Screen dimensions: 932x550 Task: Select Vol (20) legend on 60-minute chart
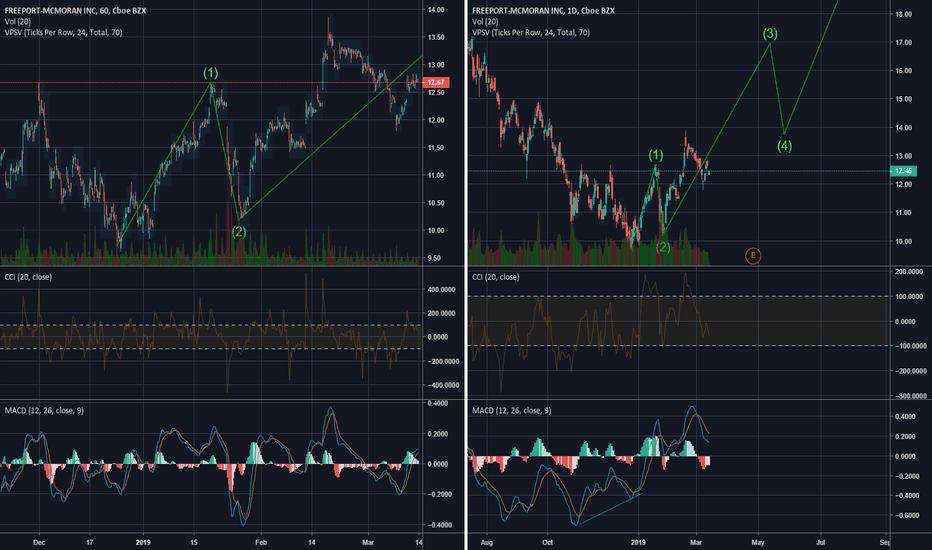(18, 21)
